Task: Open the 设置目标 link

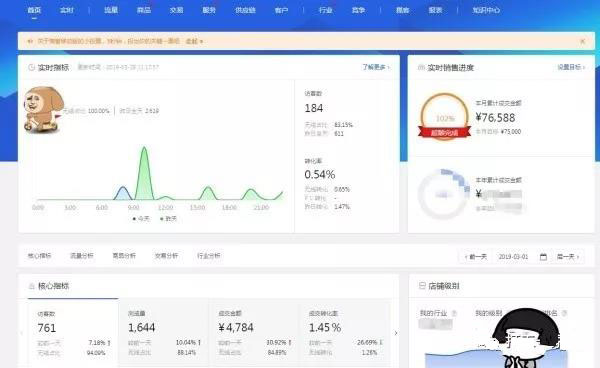Action: tap(571, 67)
